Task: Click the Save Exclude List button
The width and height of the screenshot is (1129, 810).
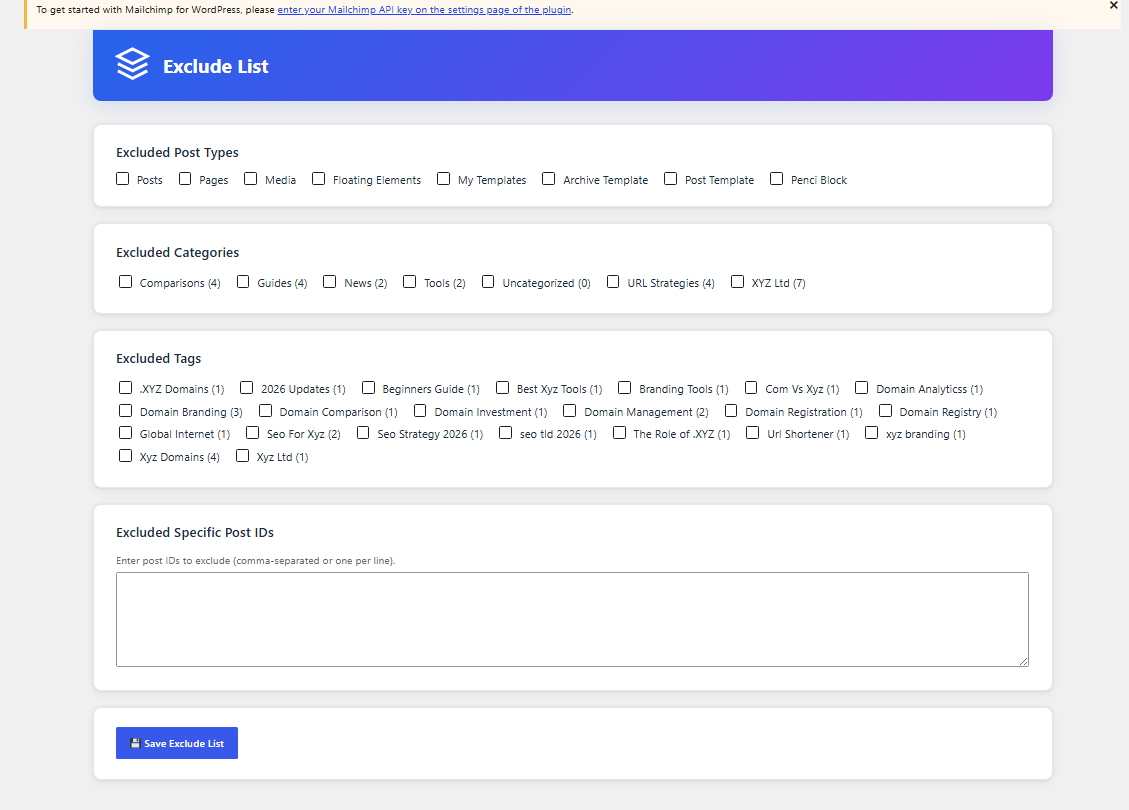Action: click(x=176, y=743)
